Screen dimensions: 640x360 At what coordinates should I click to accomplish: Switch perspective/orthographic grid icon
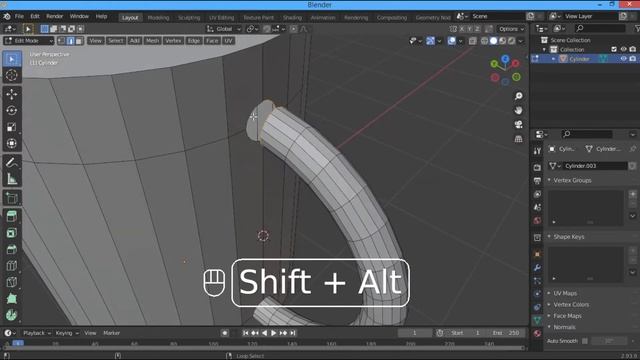coord(518,139)
